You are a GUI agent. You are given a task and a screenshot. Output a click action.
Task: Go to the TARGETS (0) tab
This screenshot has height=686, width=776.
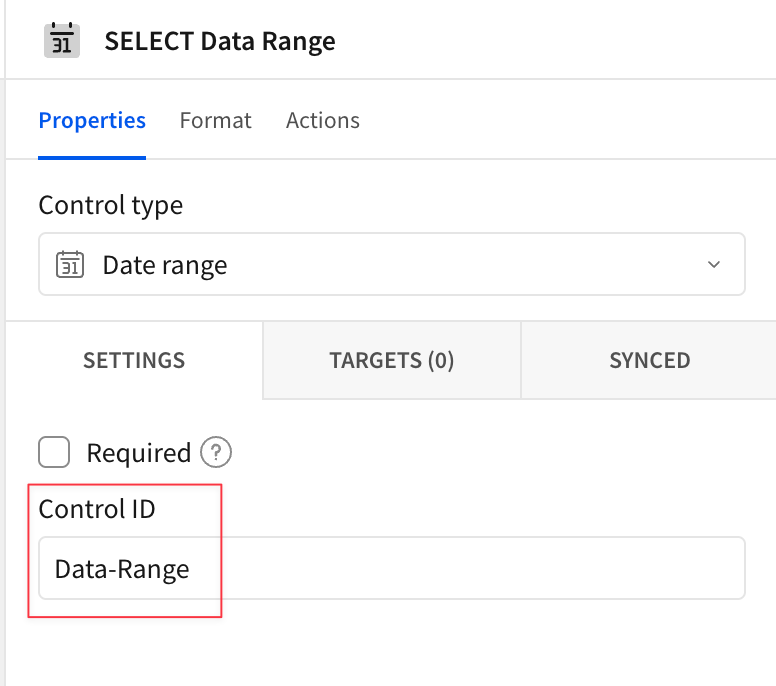pos(391,360)
